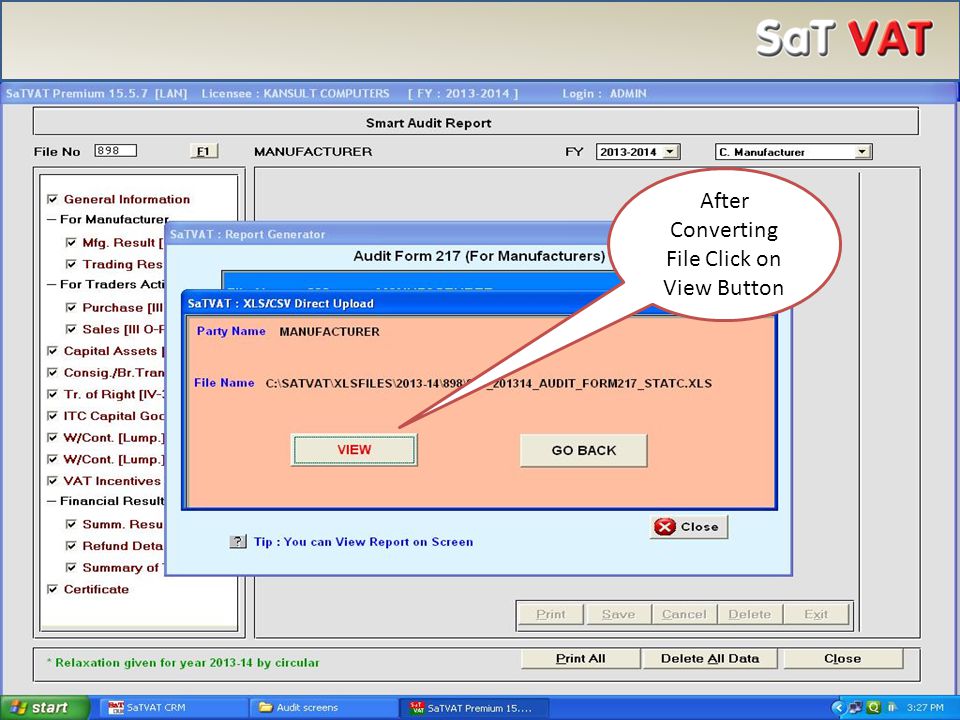Click the GO BACK button
This screenshot has height=720, width=960.
pyautogui.click(x=583, y=451)
